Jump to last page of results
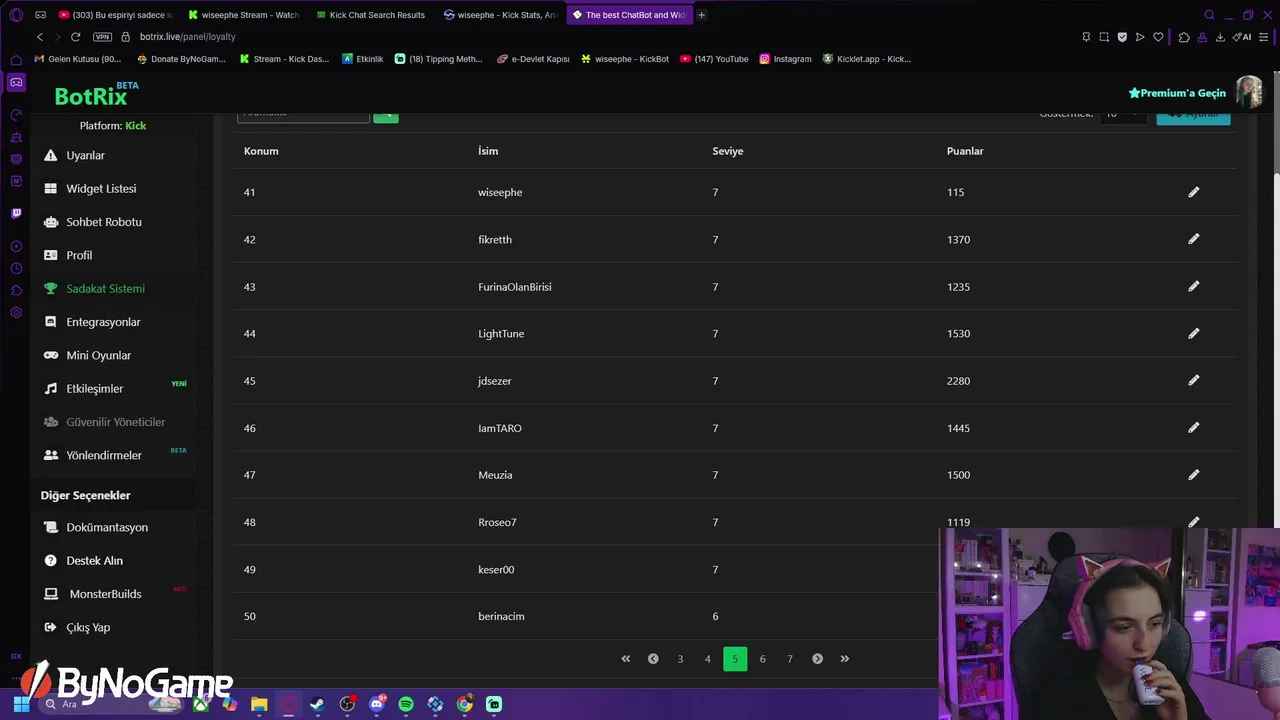 845,659
